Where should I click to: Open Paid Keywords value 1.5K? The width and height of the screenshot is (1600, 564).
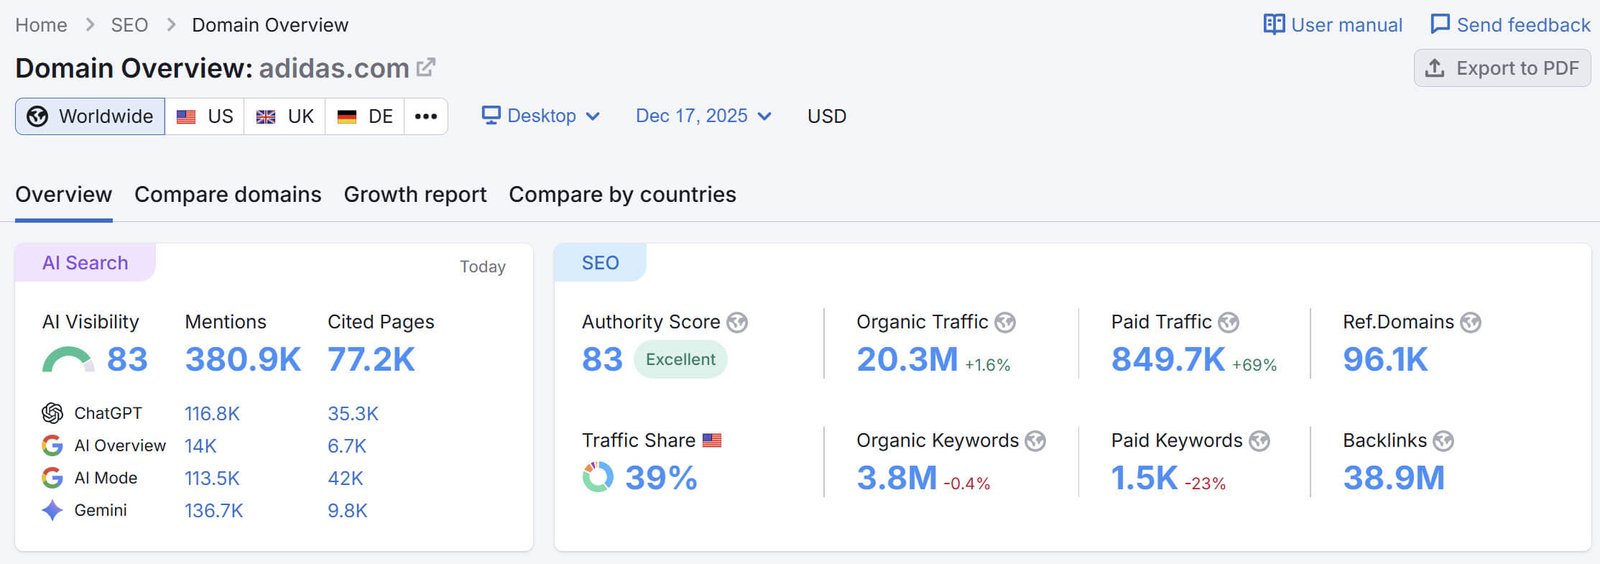tap(1144, 478)
